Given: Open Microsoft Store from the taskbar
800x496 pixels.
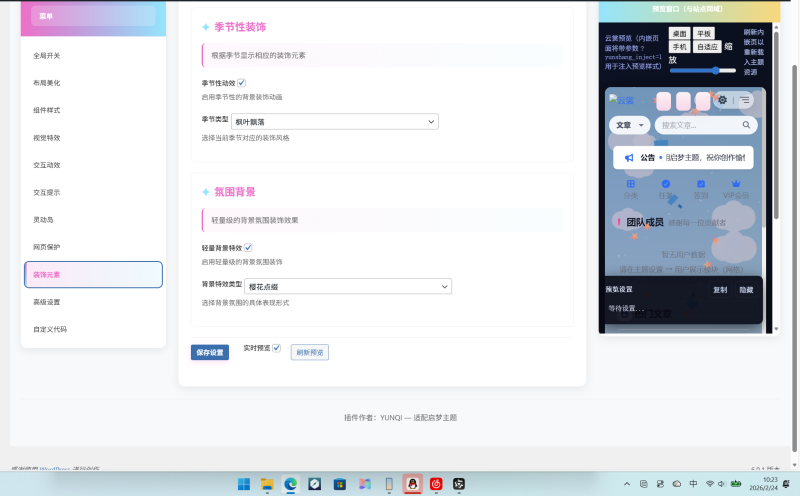Looking at the screenshot, I should click(339, 484).
